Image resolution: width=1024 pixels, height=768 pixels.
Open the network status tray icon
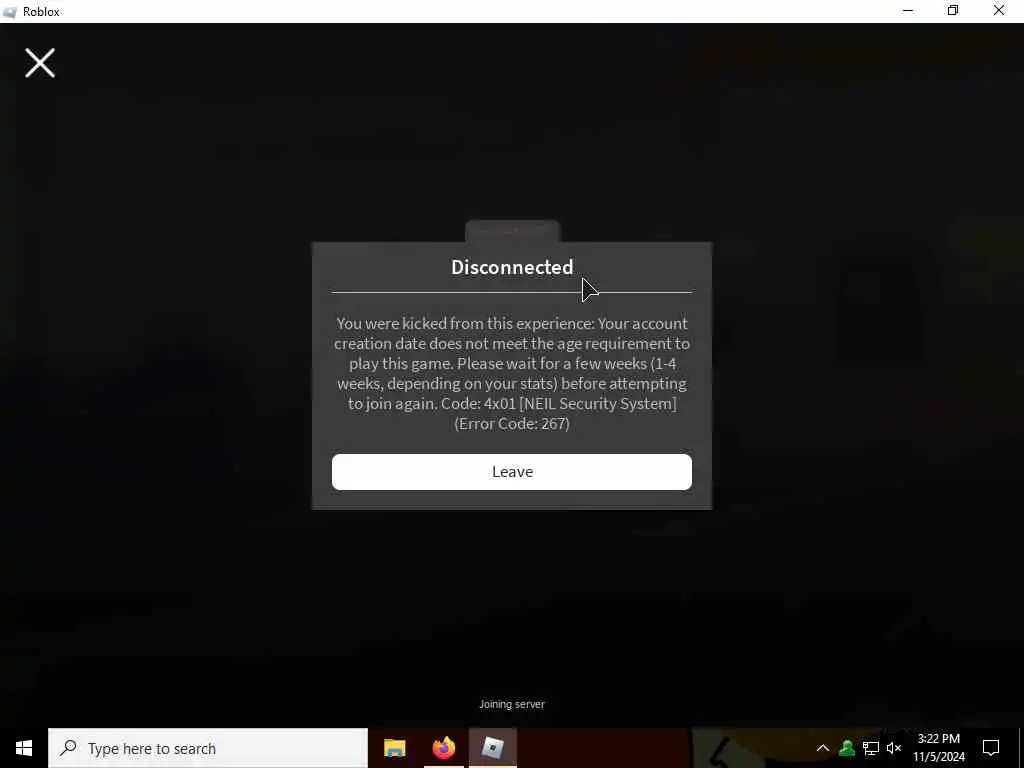(x=871, y=748)
